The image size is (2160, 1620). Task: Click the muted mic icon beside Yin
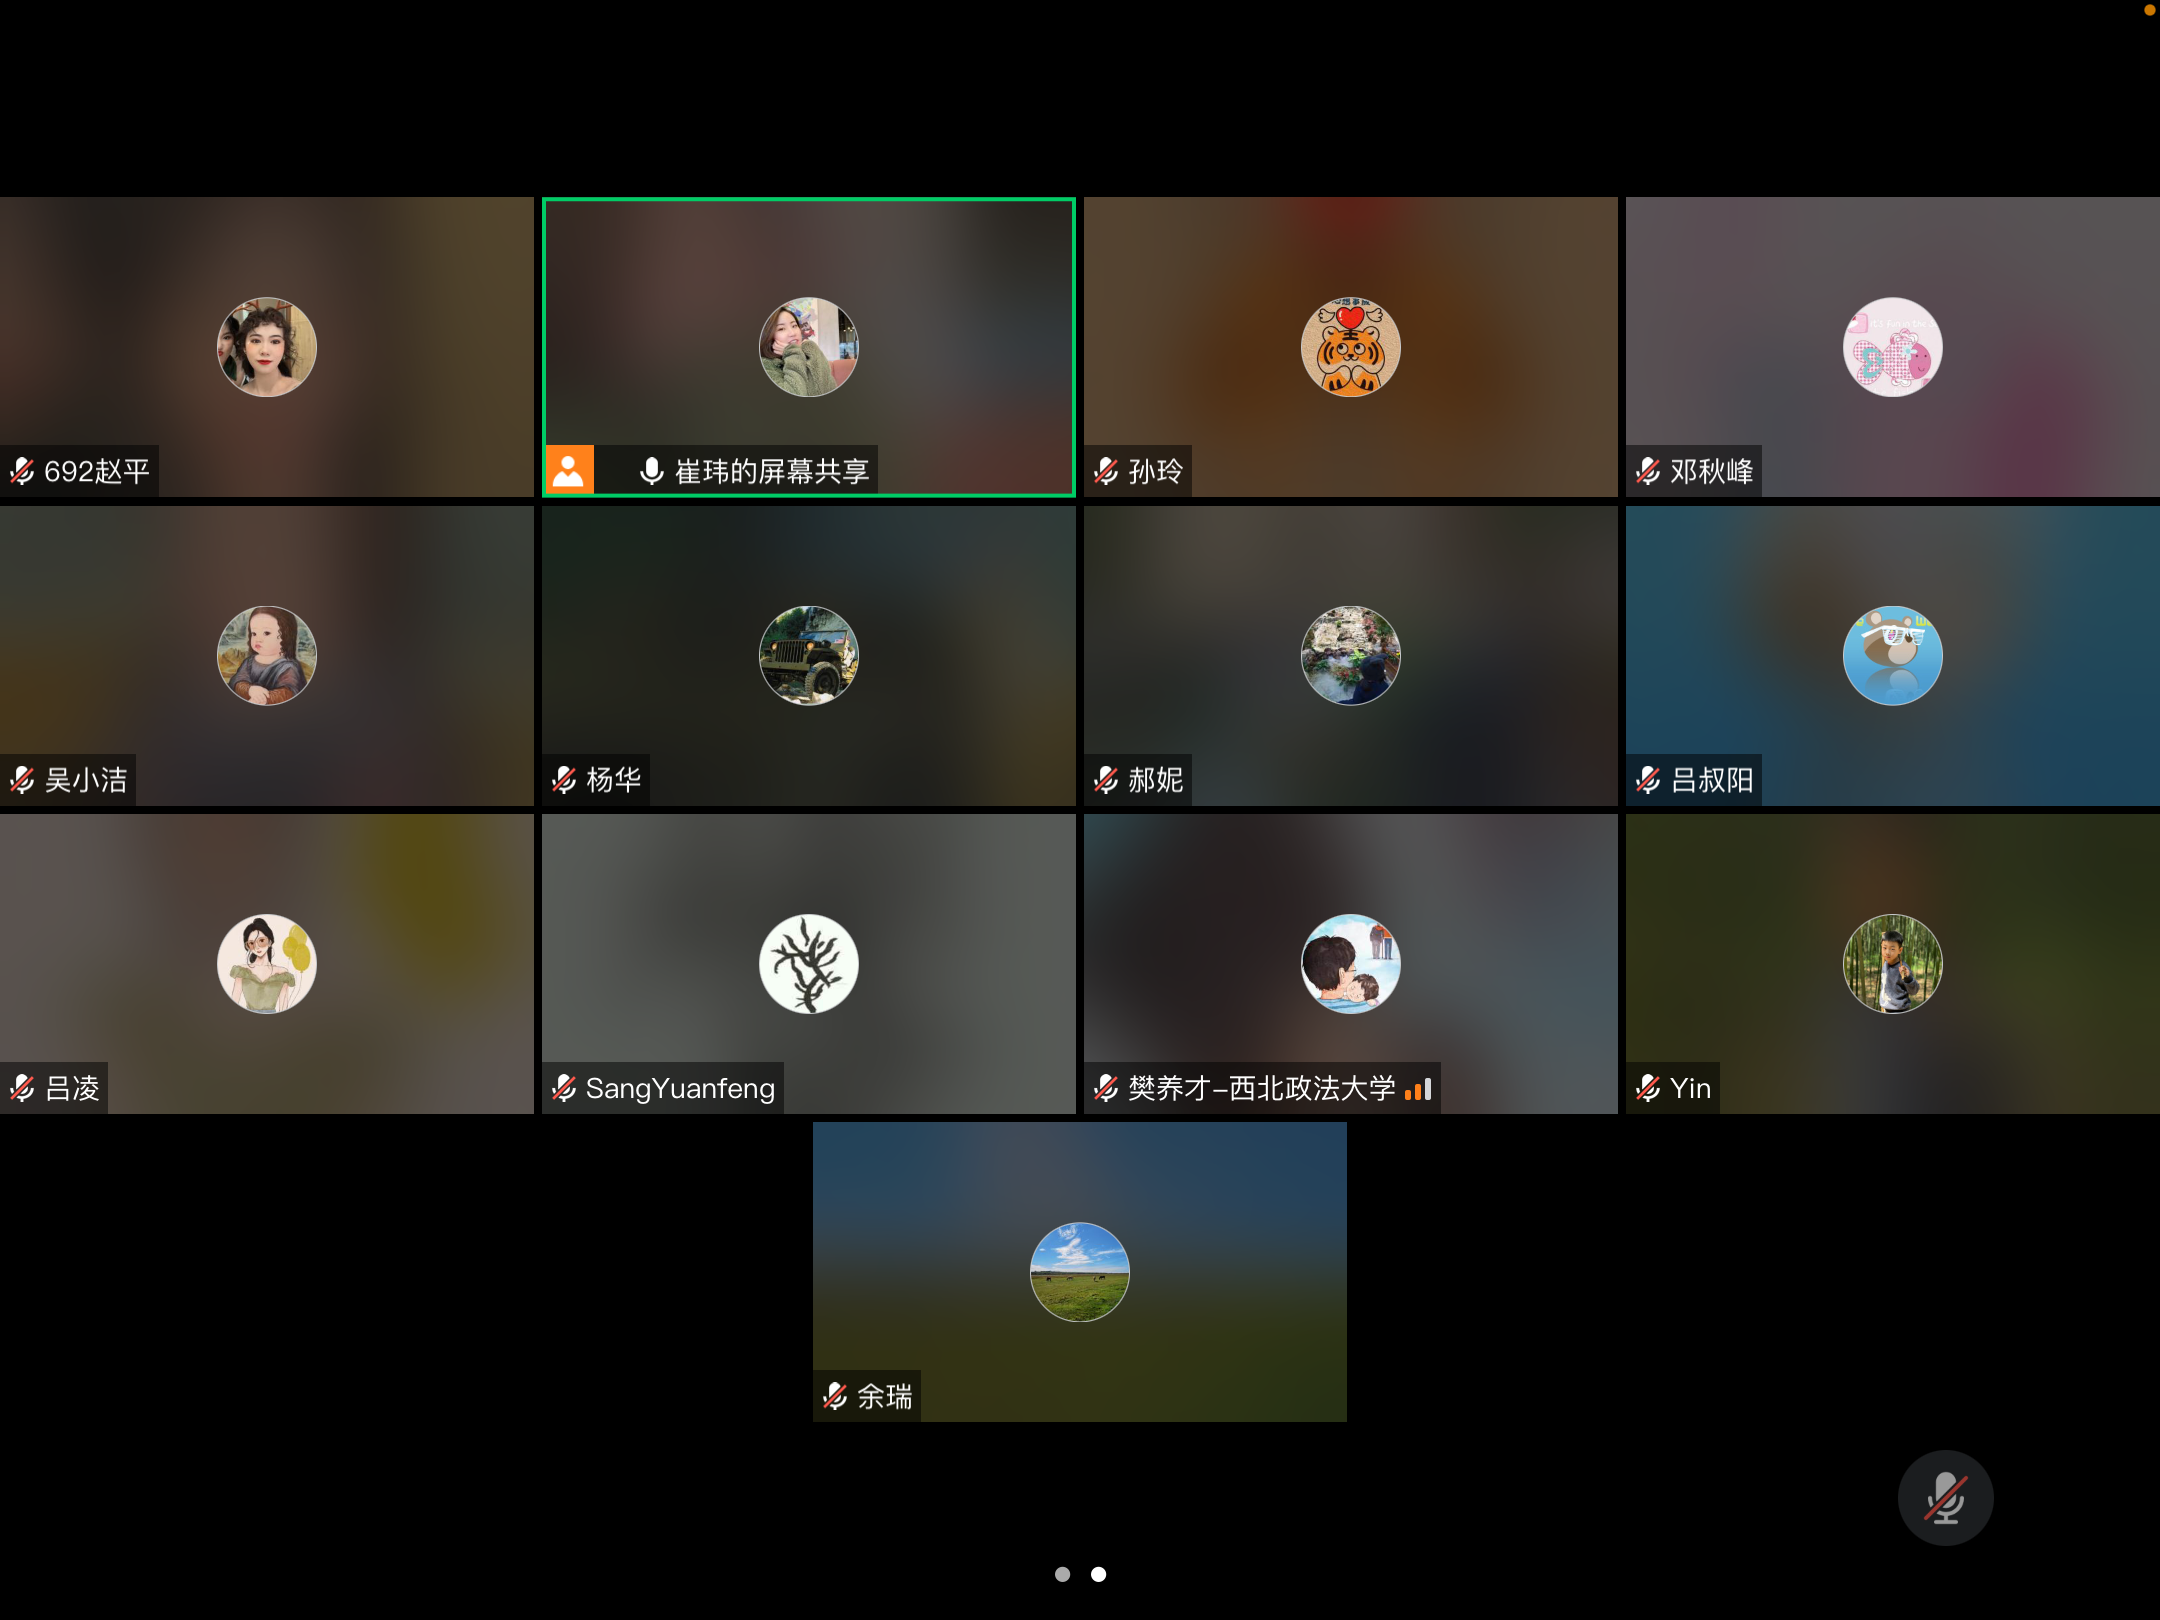coord(1648,1088)
